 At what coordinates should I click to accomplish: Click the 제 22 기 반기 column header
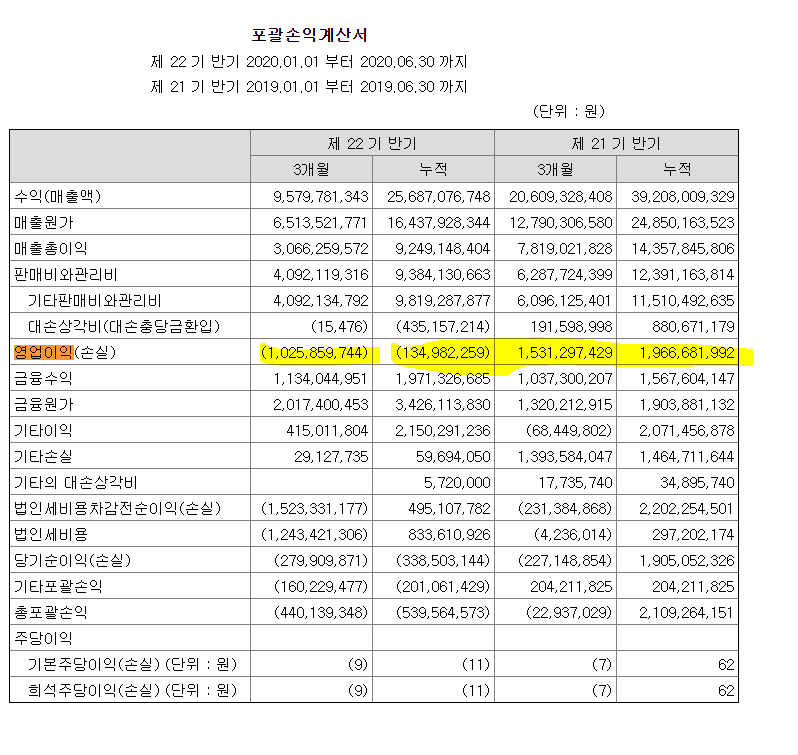point(372,143)
